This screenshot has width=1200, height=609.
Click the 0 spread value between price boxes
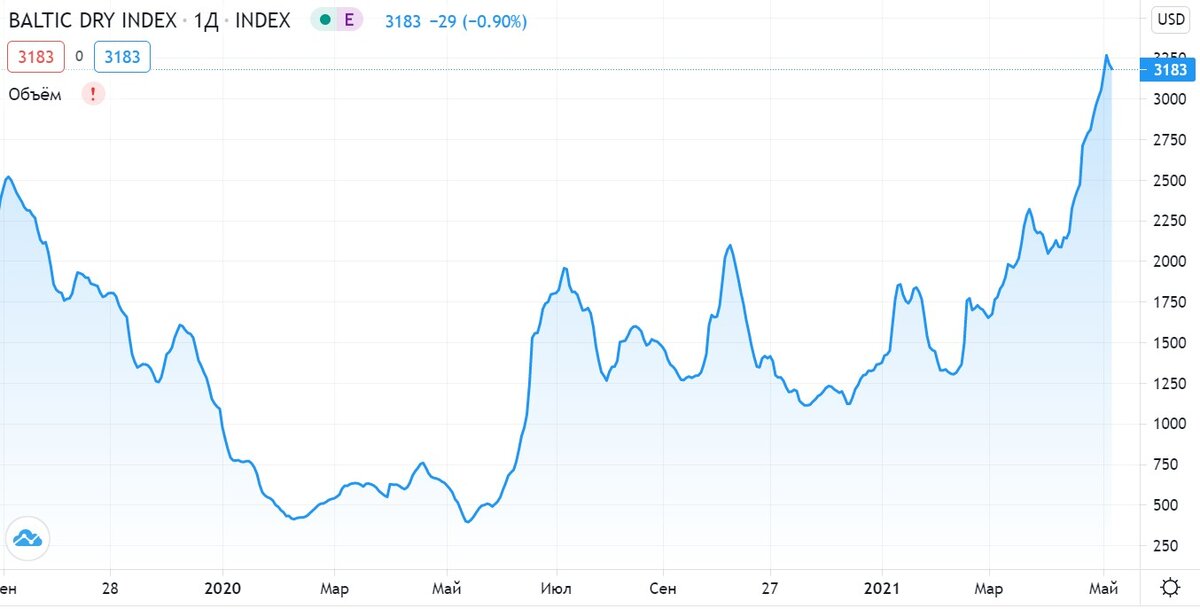point(78,57)
